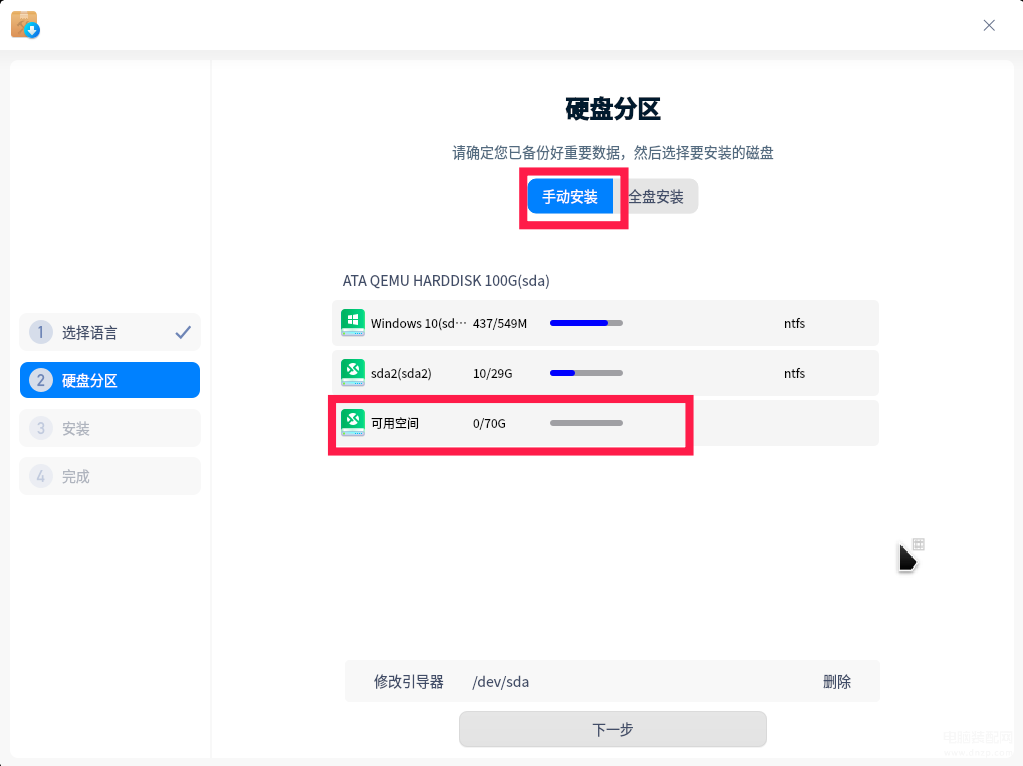Close the installer window

point(989,25)
